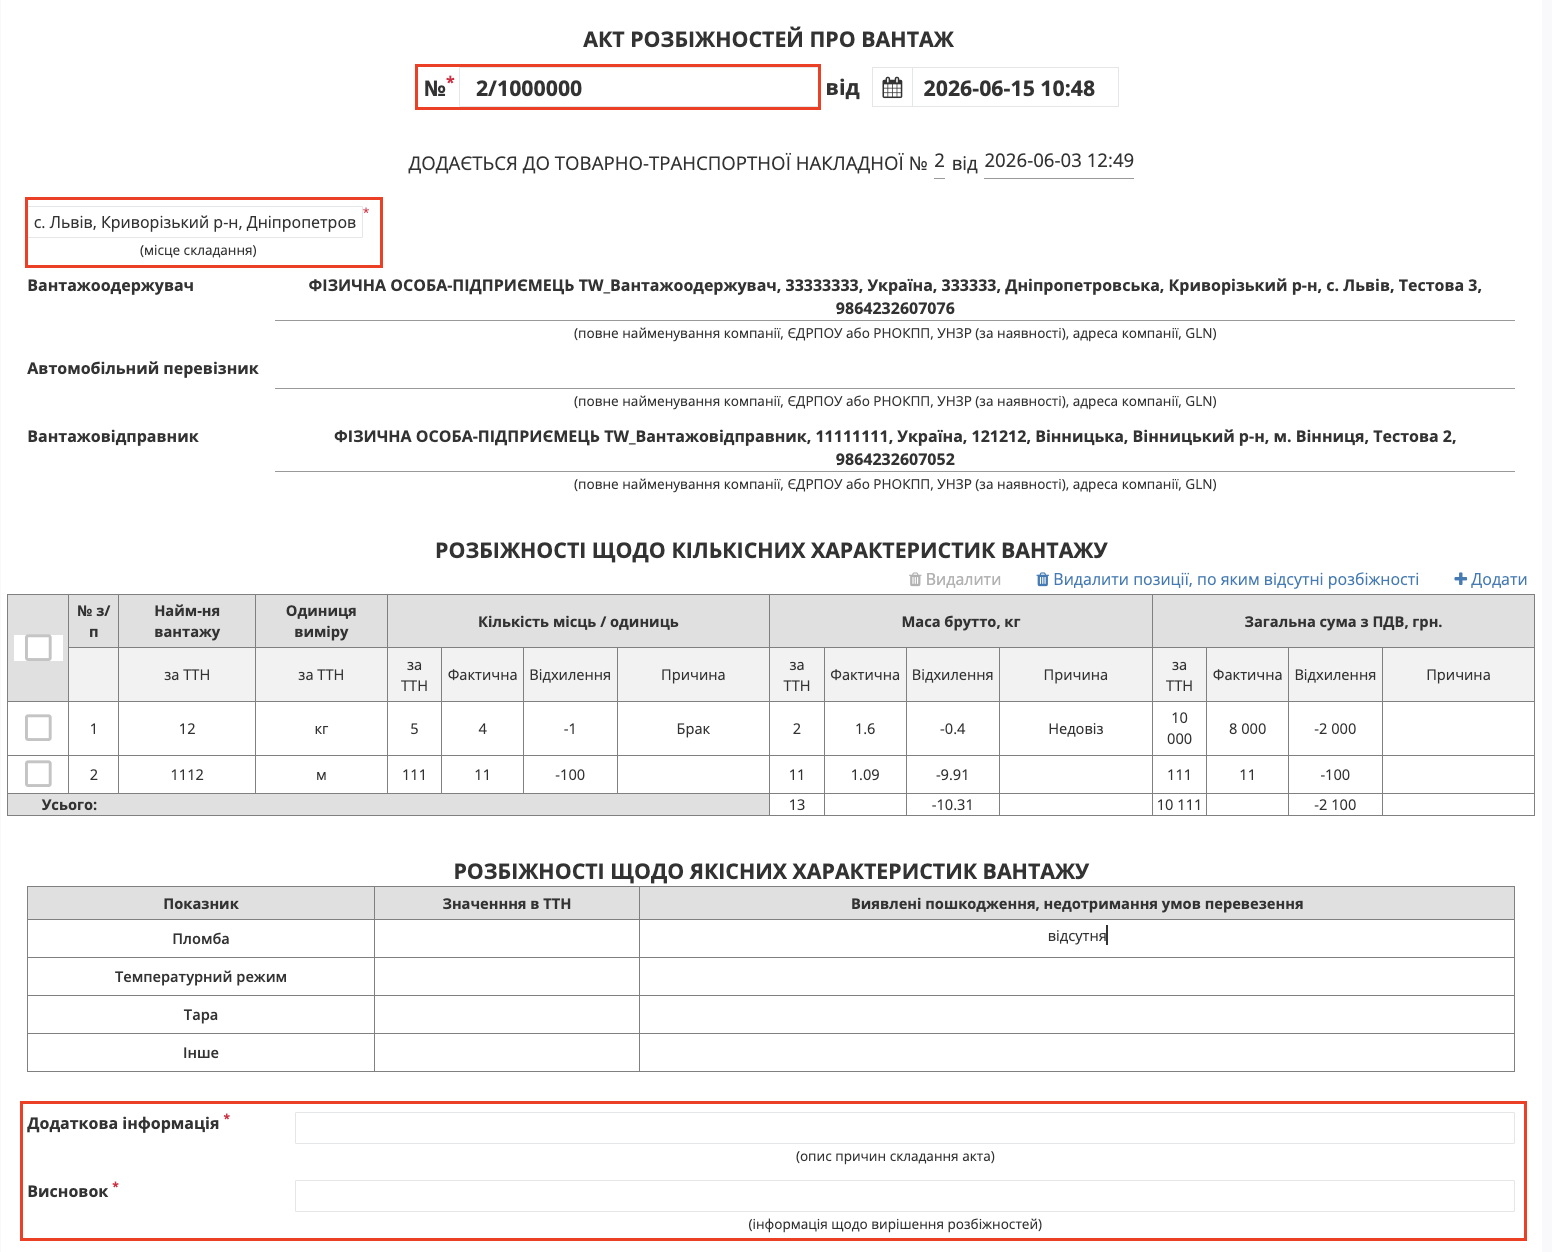Viewport: 1552px width, 1252px height.
Task: Click the Усього totals row label
Action: click(69, 805)
